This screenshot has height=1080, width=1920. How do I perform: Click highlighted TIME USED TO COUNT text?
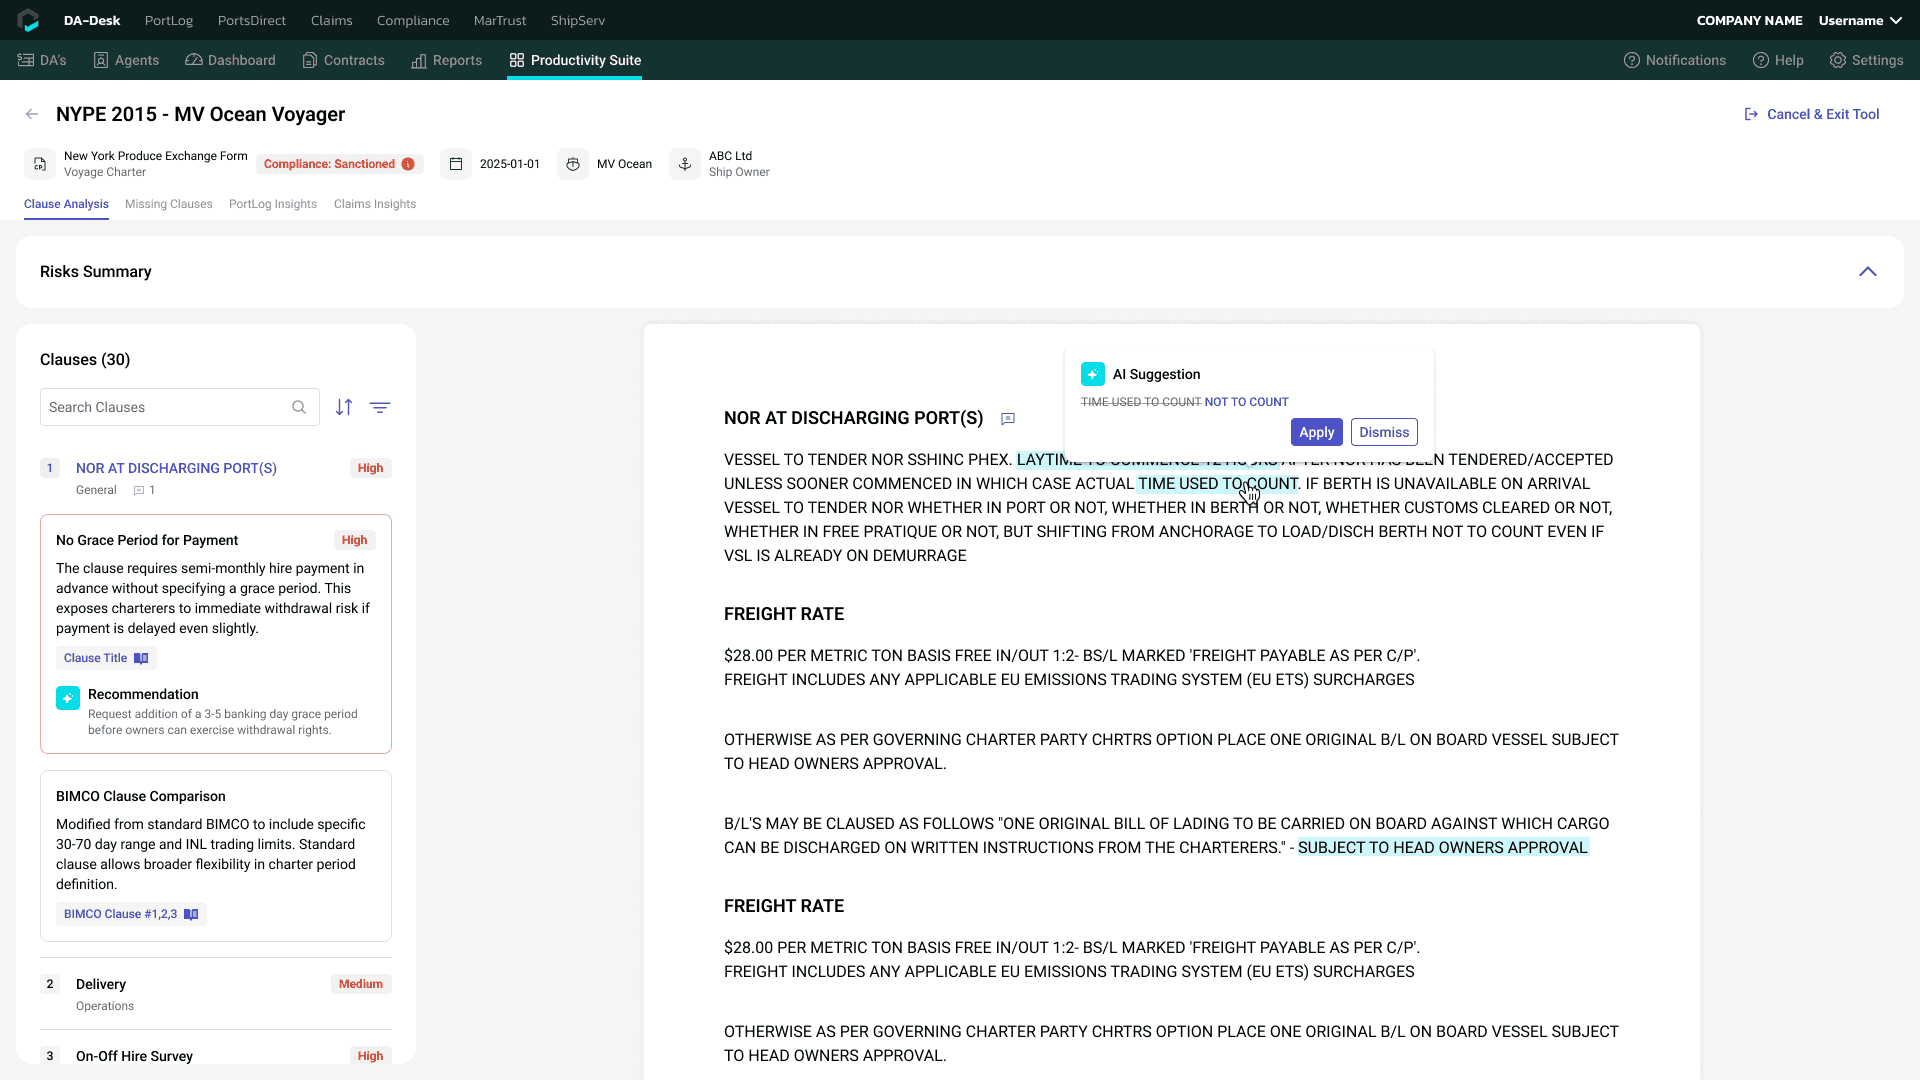tap(1218, 483)
